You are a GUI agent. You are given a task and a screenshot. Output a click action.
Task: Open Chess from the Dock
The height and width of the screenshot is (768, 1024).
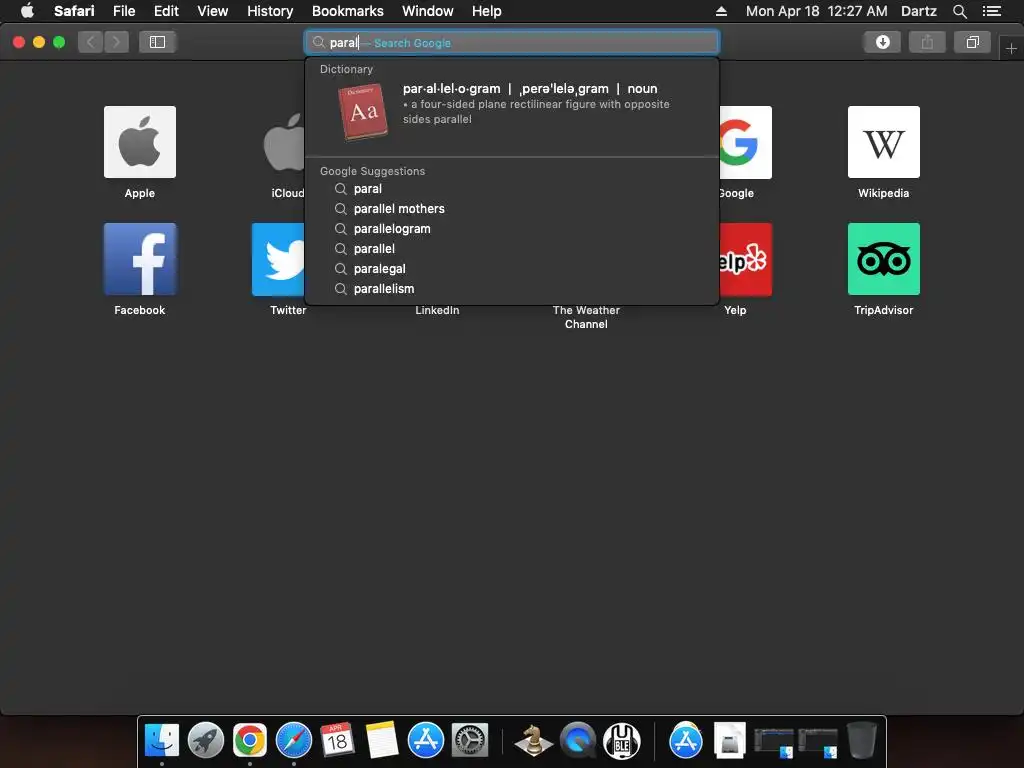tap(534, 741)
